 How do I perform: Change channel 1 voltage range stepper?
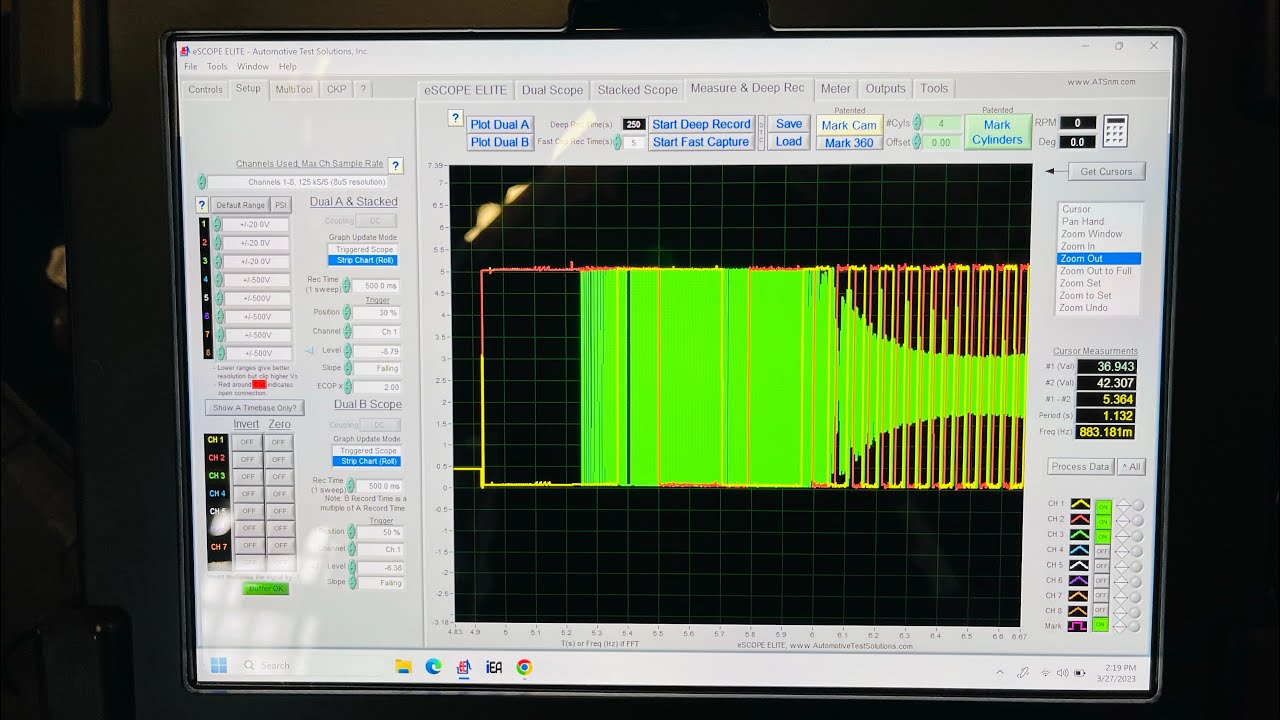217,224
